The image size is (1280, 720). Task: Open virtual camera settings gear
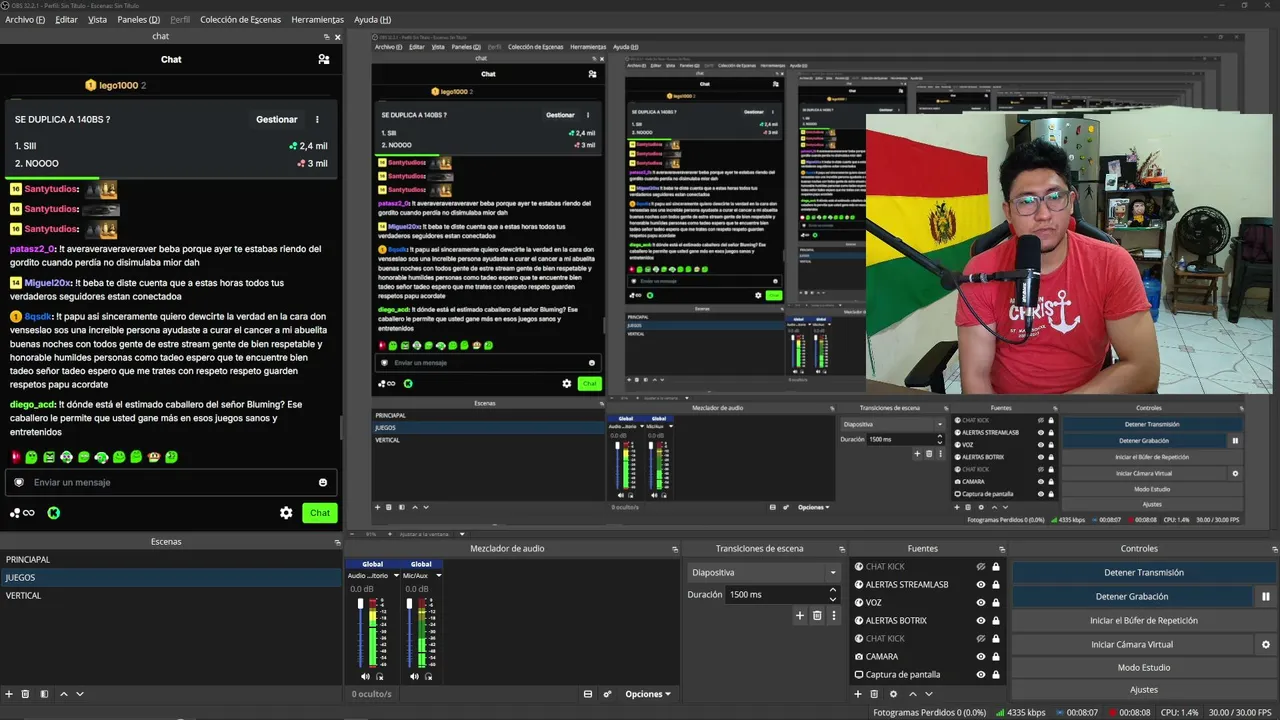[1266, 645]
